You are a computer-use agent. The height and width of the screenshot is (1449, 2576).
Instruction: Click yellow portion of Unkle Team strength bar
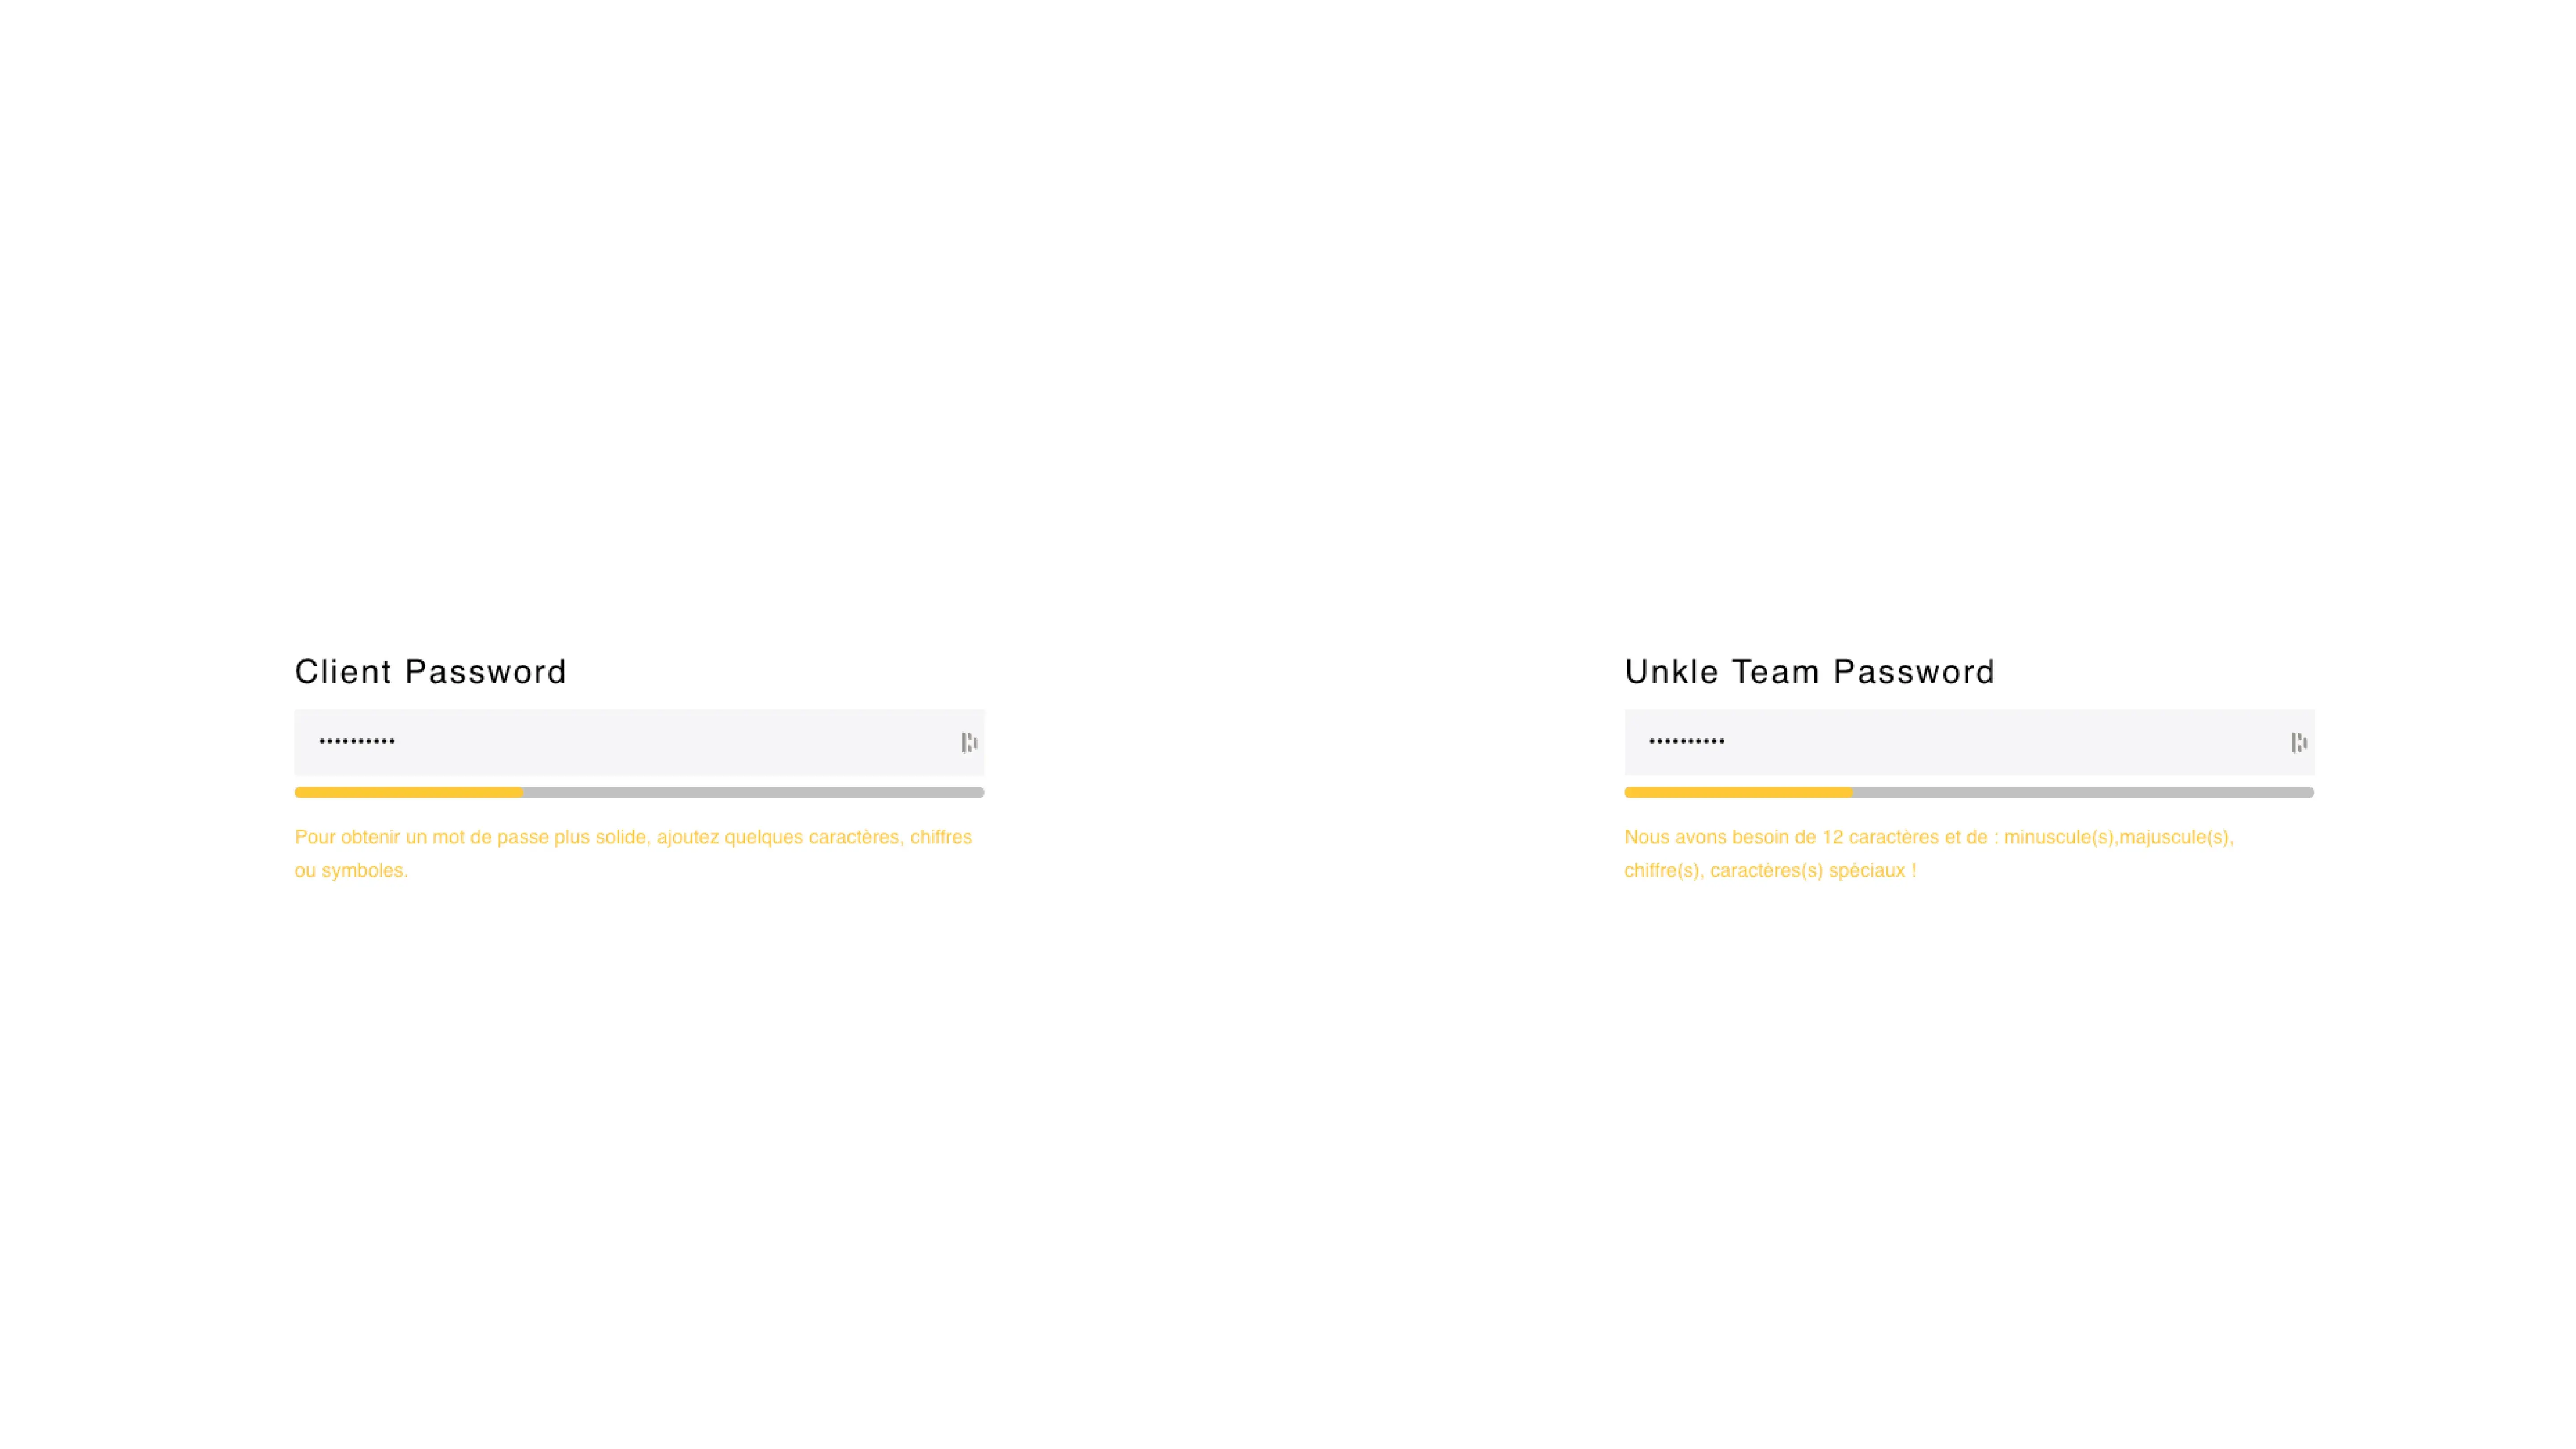click(x=1738, y=792)
